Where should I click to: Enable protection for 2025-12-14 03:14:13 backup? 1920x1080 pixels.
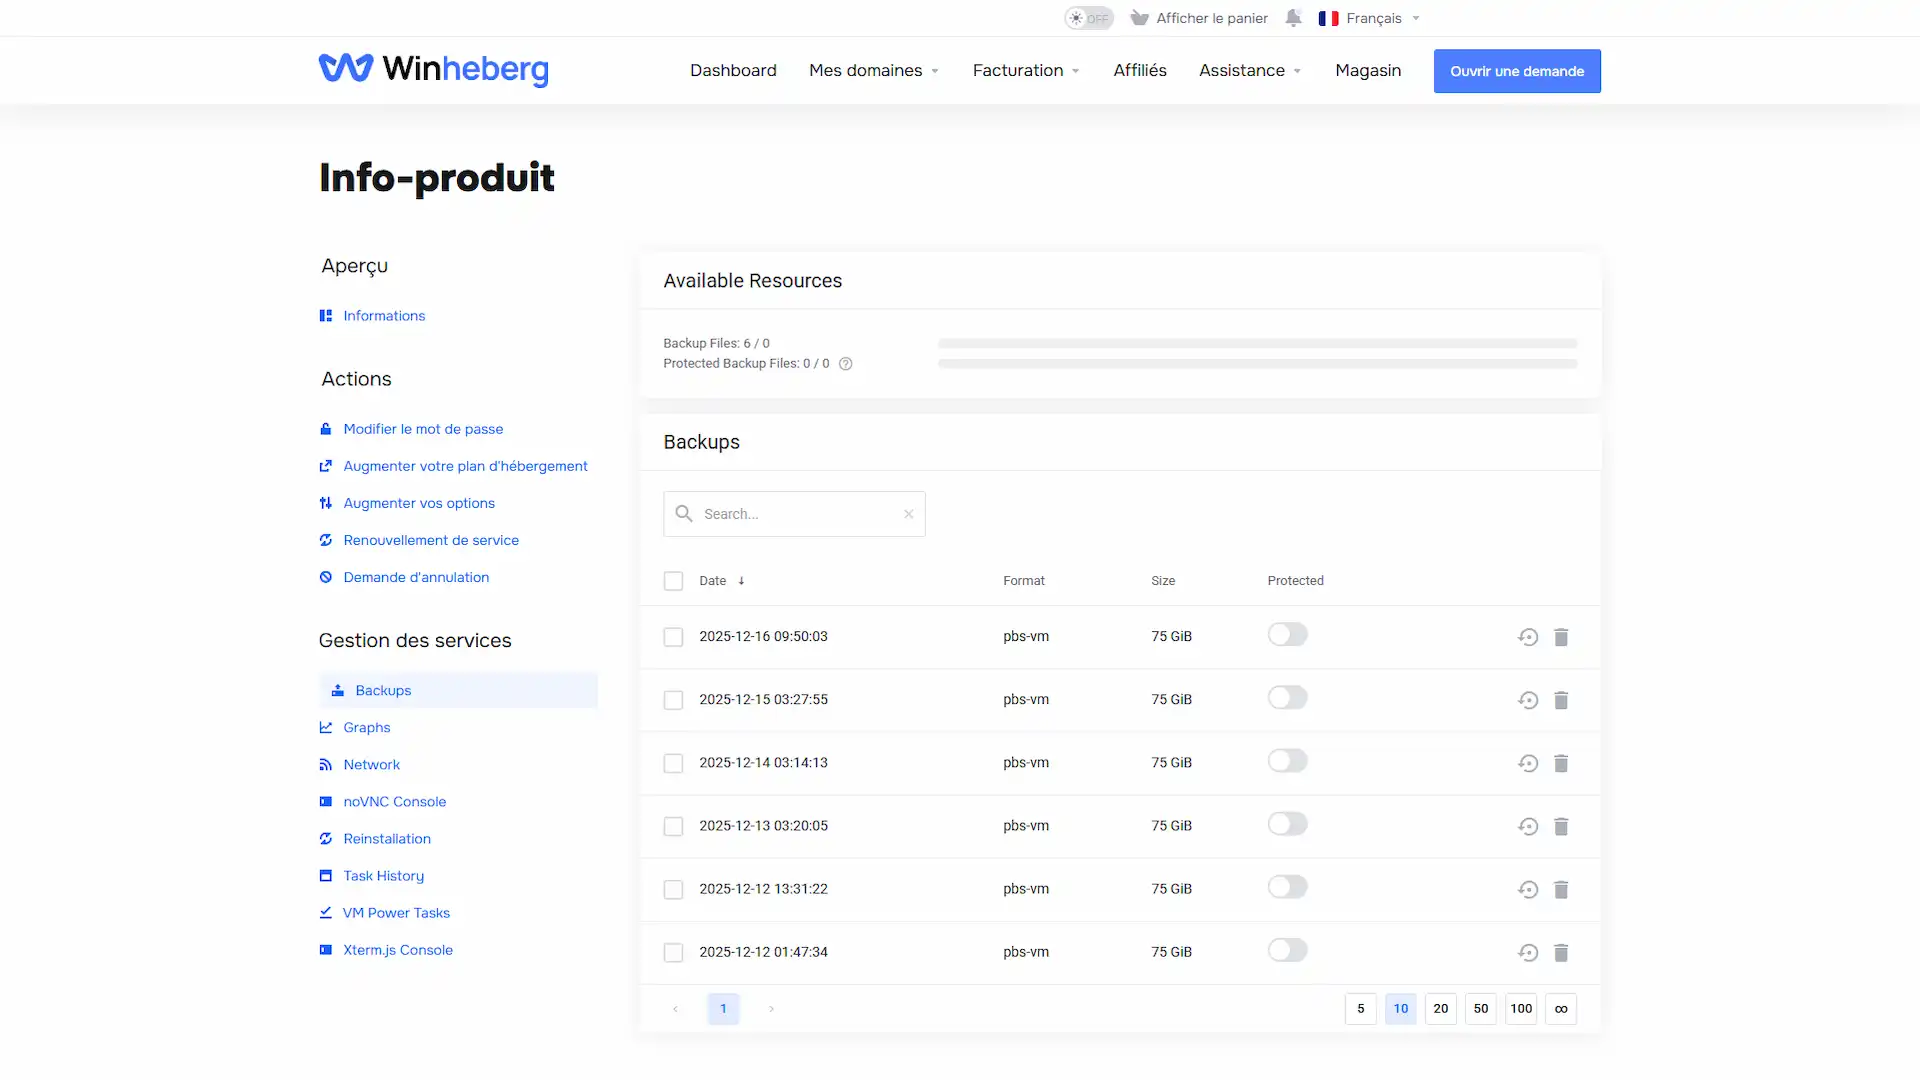pos(1287,761)
